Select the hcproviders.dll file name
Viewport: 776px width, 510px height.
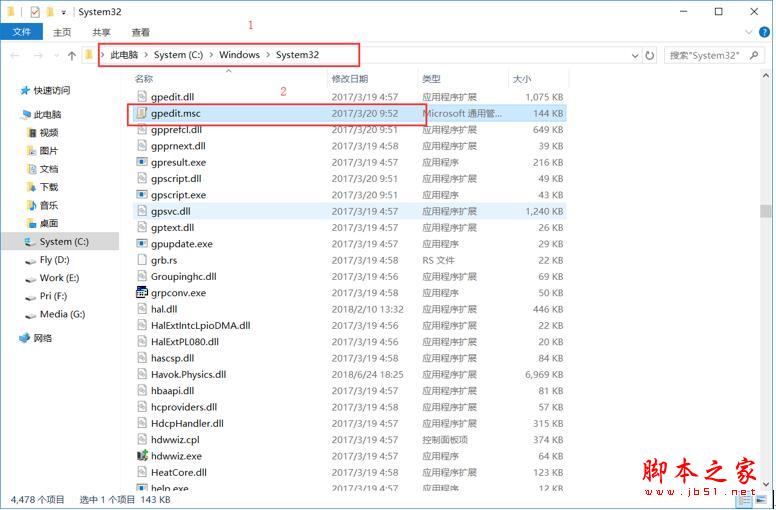184,407
